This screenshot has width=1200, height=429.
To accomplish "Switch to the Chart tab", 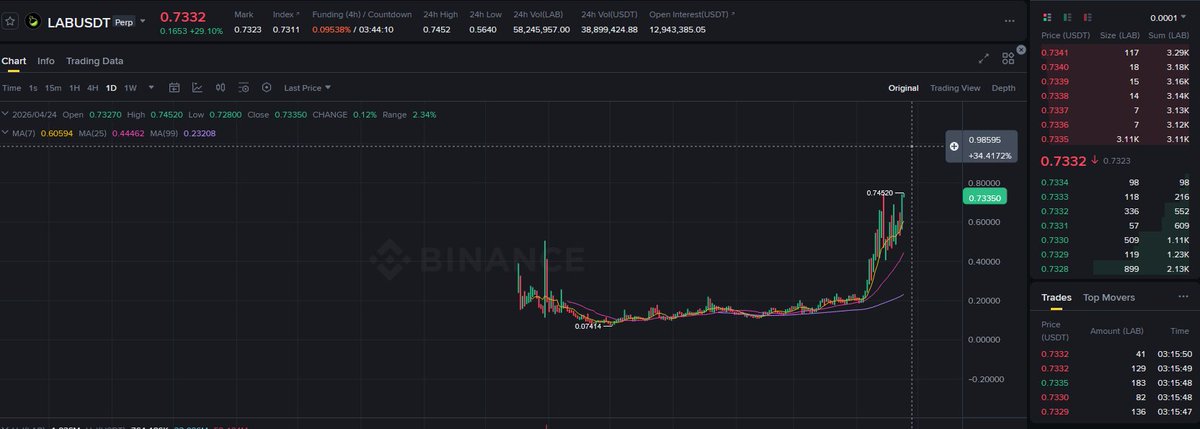I will click(x=13, y=61).
